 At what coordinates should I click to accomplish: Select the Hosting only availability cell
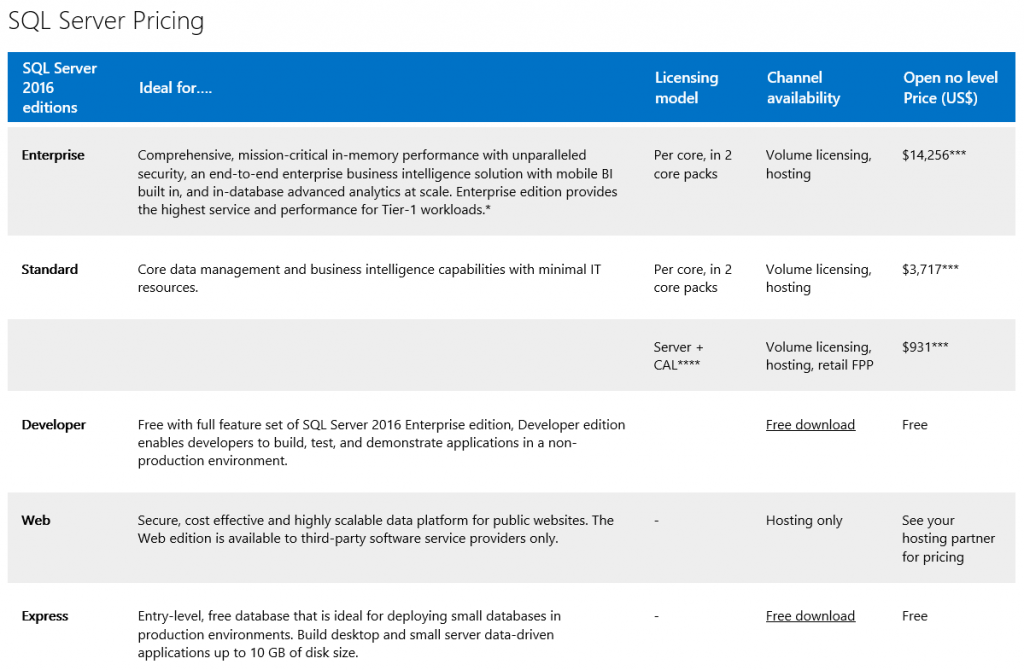point(804,520)
